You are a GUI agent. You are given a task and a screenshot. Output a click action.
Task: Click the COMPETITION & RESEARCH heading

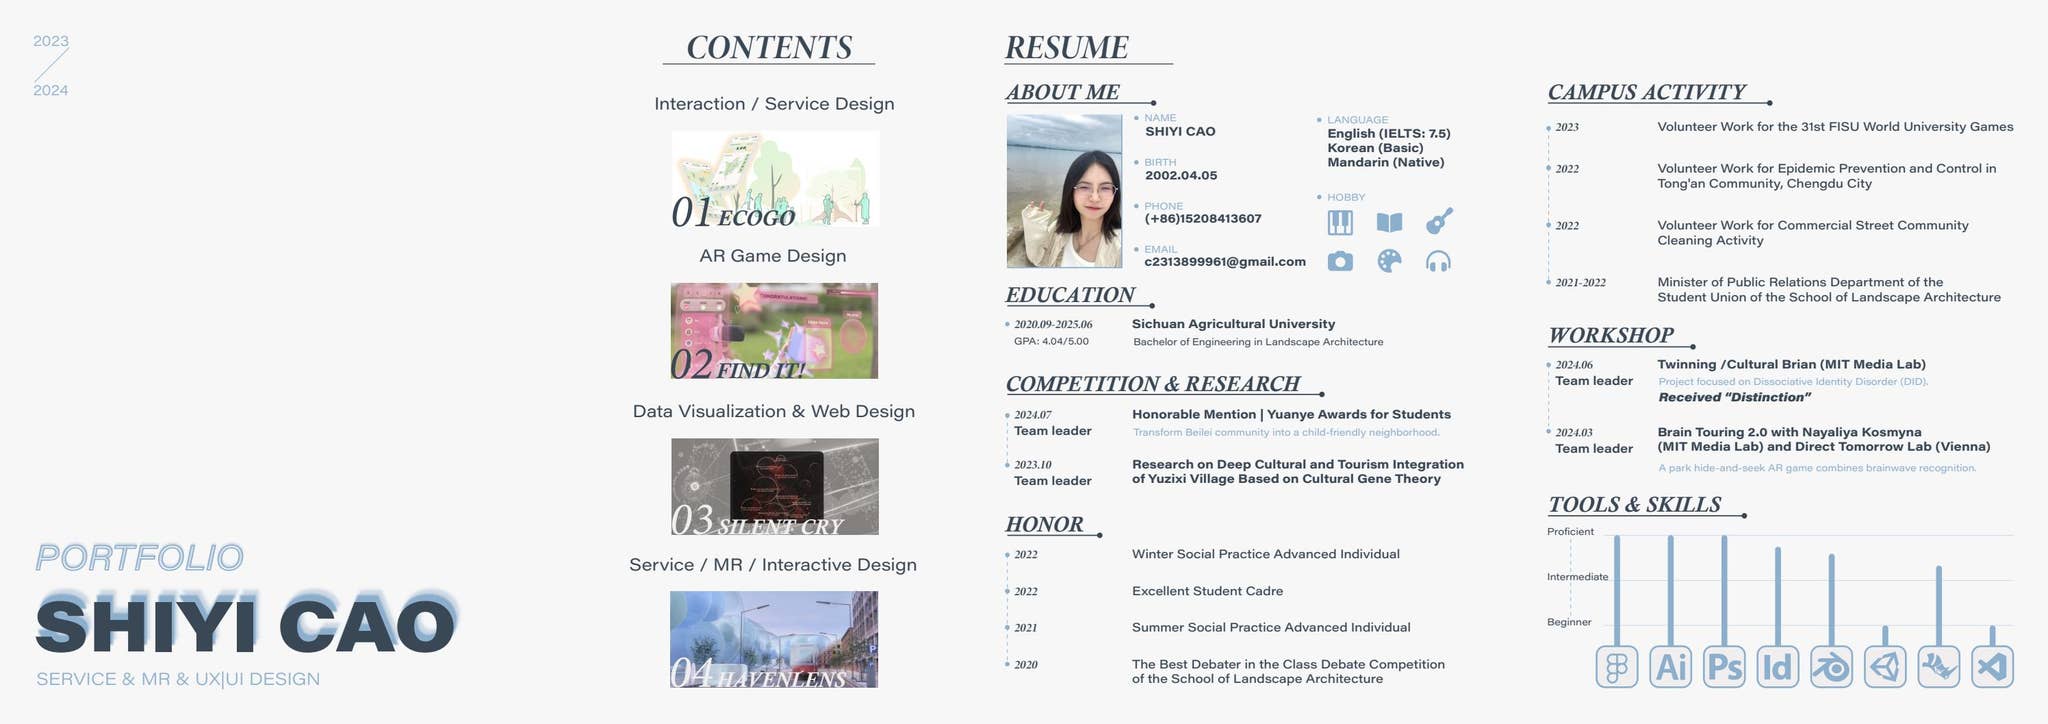(1153, 384)
